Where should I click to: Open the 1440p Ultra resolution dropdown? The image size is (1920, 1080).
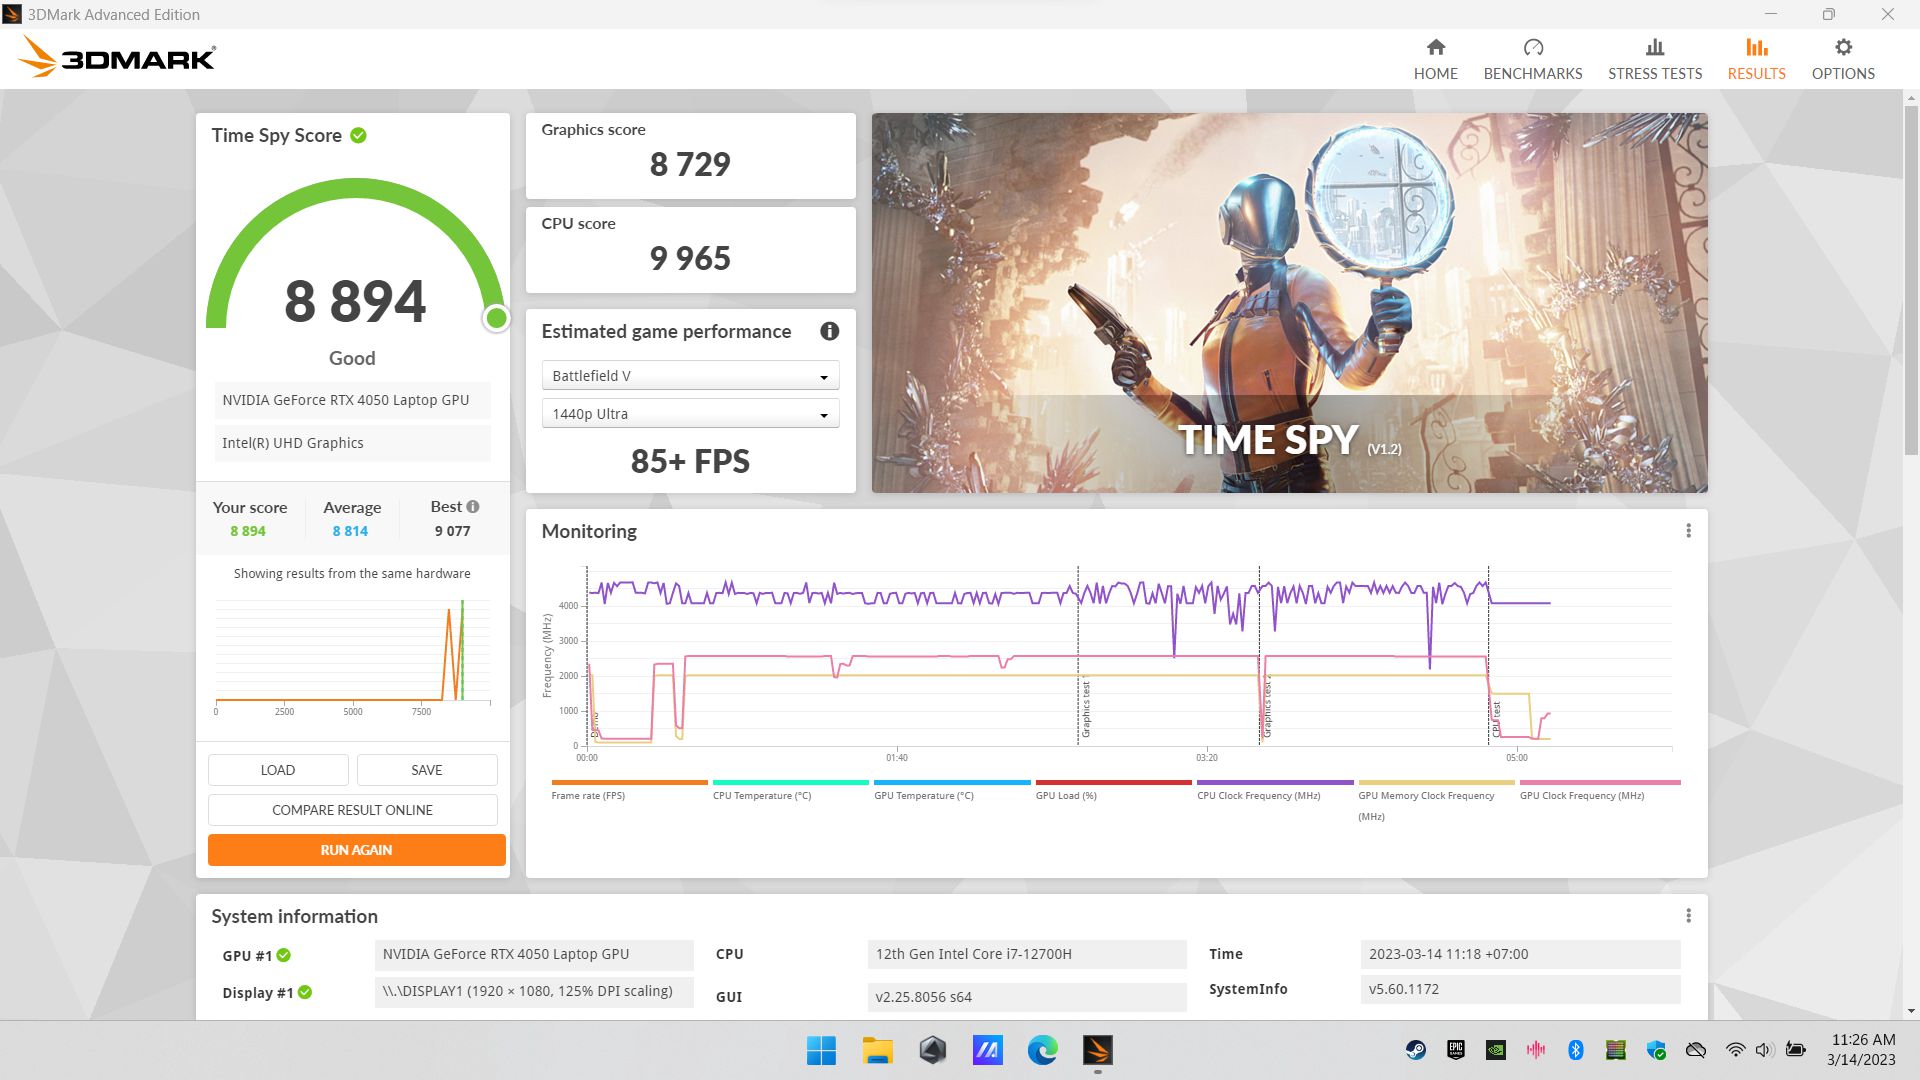(689, 413)
